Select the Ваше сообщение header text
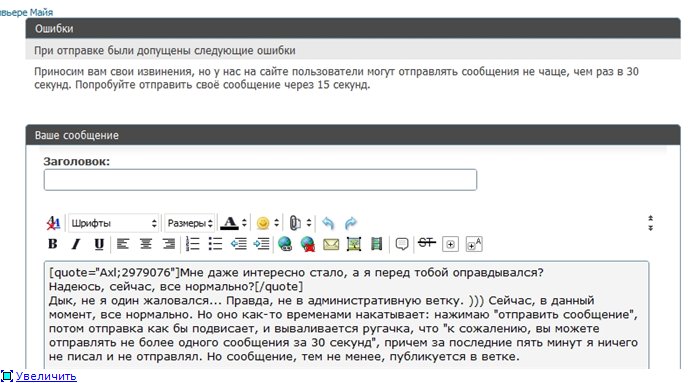Viewport: 700px width, 383px height. tap(77, 135)
